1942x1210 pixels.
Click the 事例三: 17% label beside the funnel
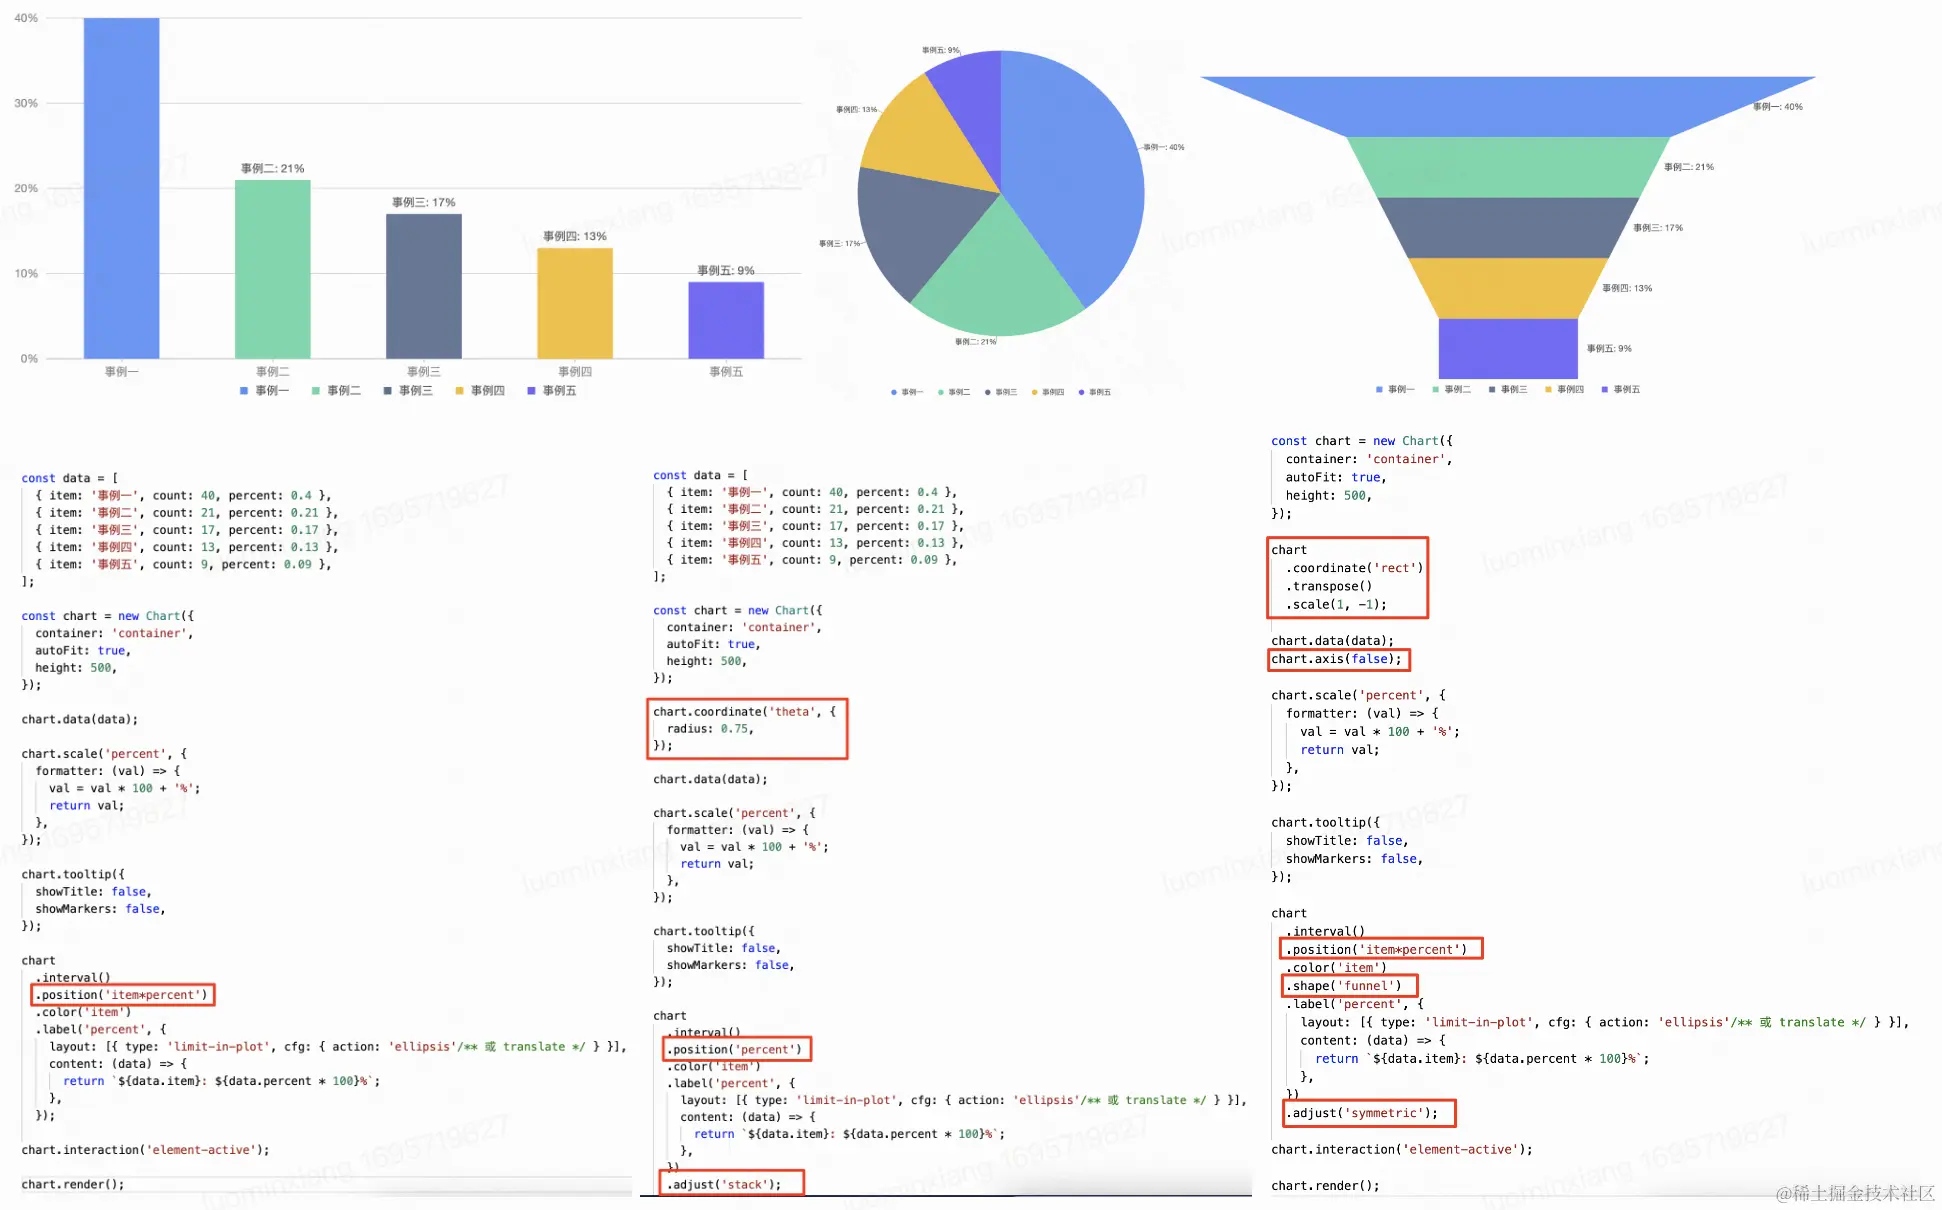pyautogui.click(x=1658, y=228)
